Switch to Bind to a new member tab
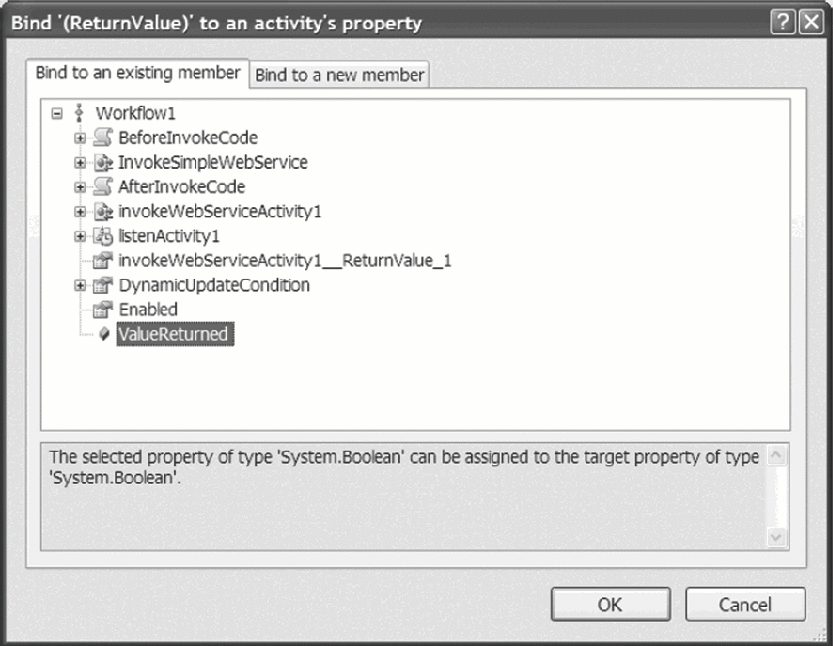 click(x=340, y=75)
